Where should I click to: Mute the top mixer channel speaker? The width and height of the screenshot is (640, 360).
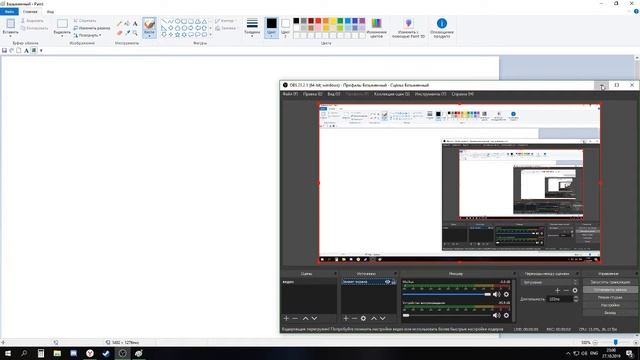click(496, 294)
